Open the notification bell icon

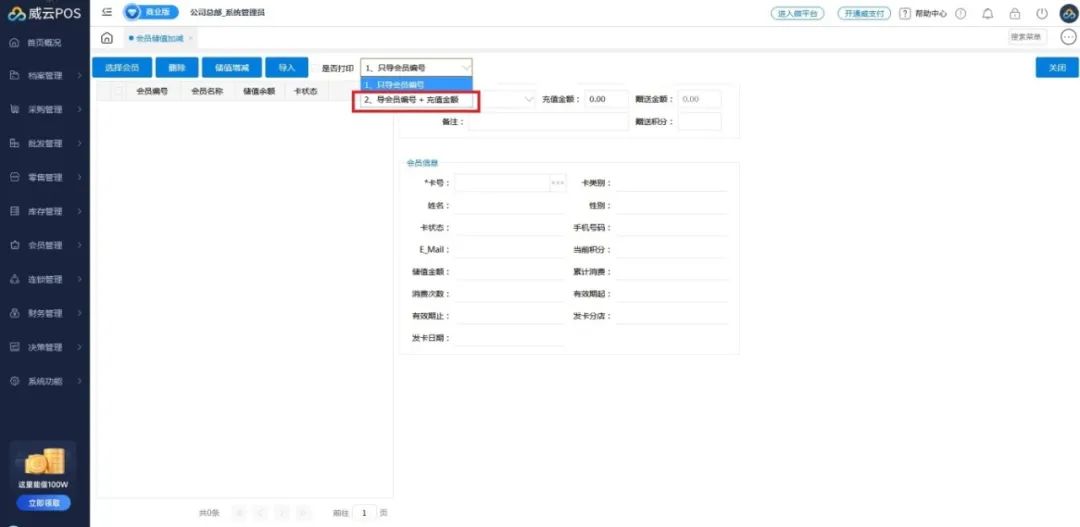(x=988, y=14)
